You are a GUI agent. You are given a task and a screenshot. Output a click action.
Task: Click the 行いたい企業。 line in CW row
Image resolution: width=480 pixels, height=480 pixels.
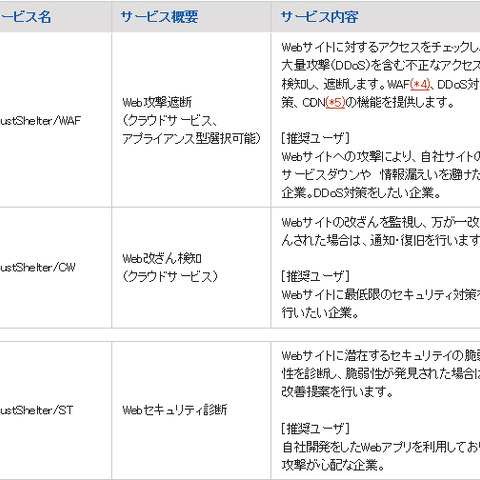[320, 313]
